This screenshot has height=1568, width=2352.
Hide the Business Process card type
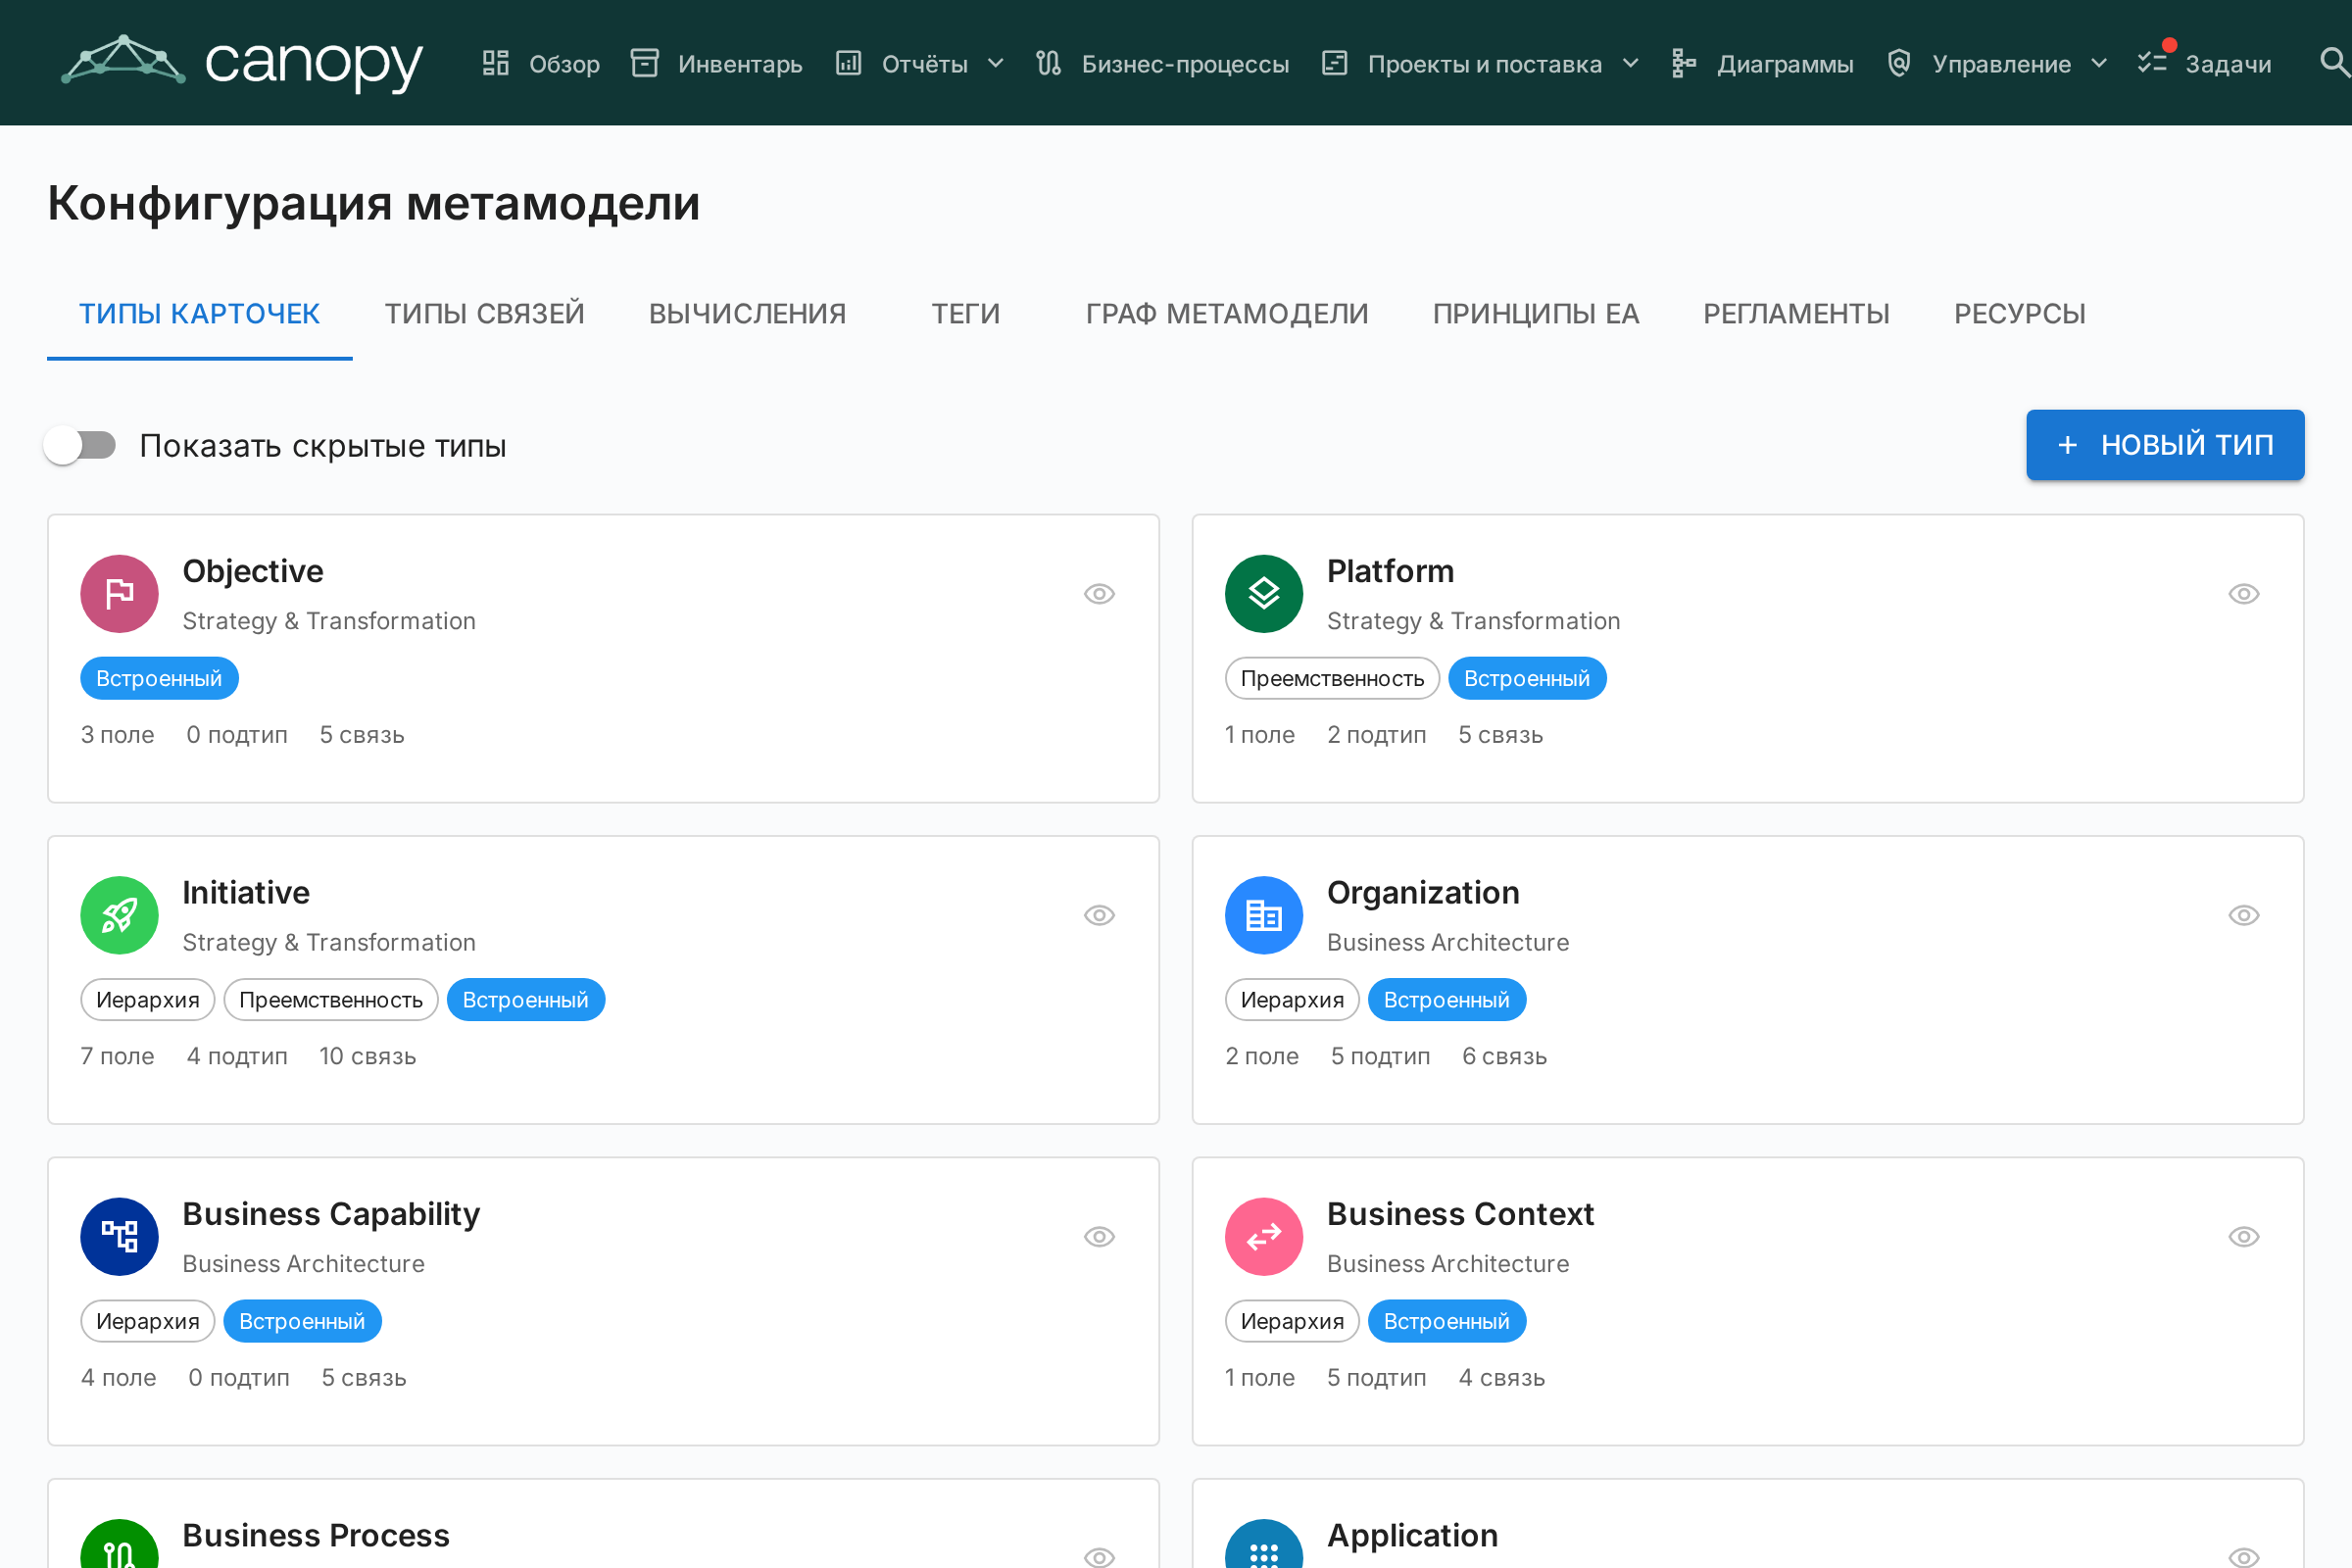click(x=1099, y=1557)
